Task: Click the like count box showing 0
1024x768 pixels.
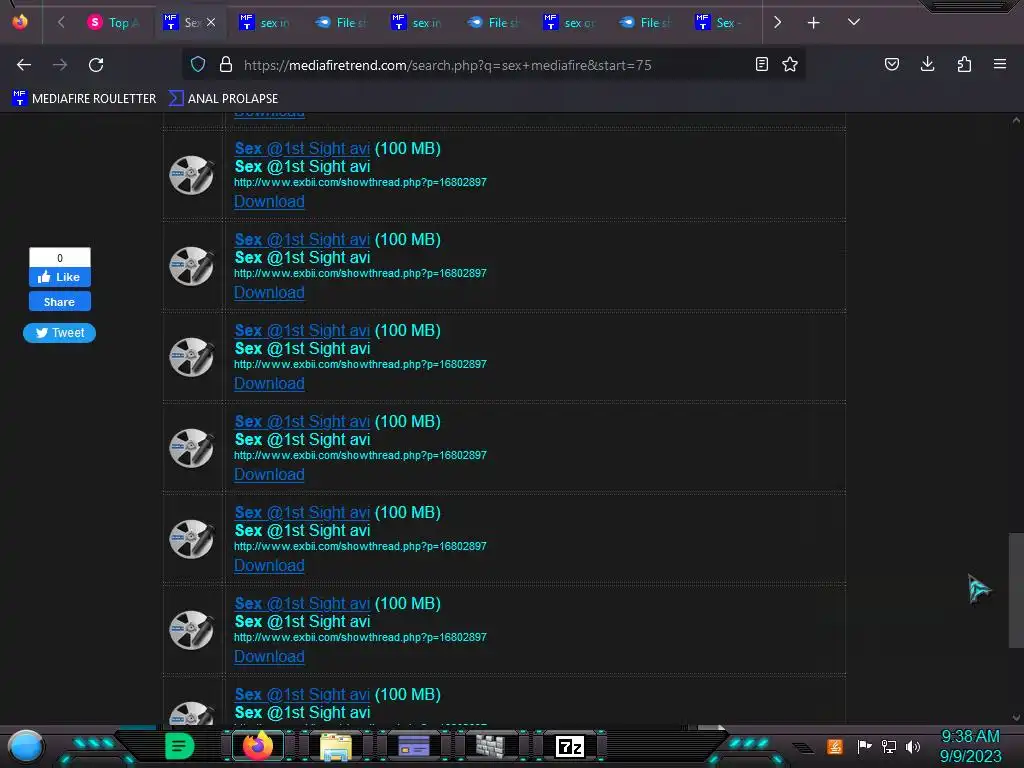Action: tap(59, 257)
